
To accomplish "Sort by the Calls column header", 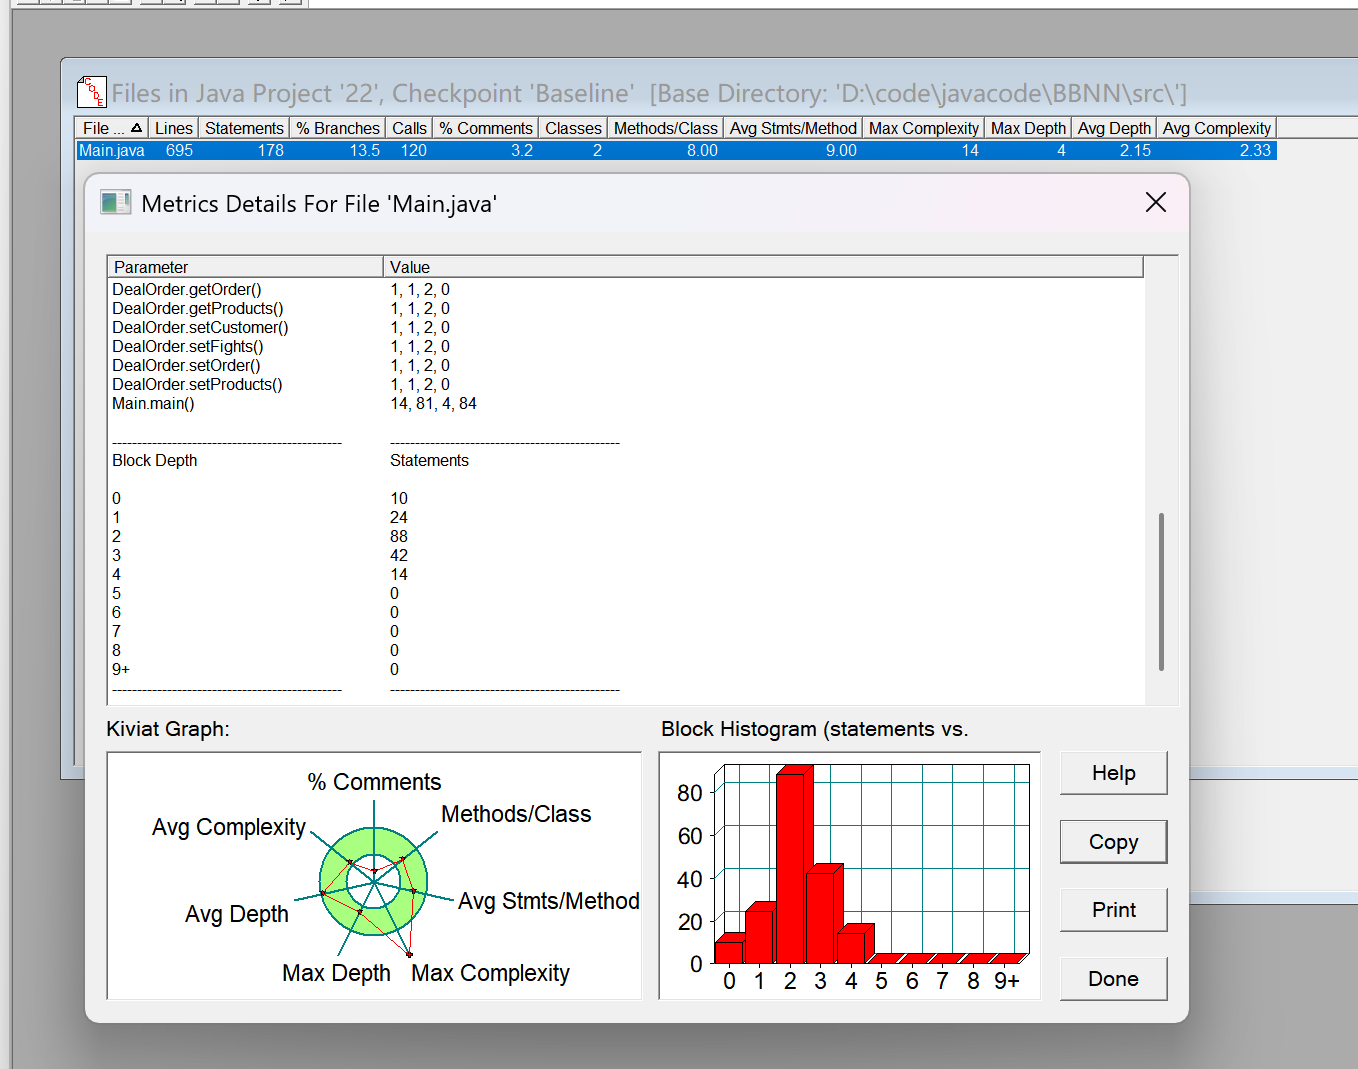I will [409, 128].
